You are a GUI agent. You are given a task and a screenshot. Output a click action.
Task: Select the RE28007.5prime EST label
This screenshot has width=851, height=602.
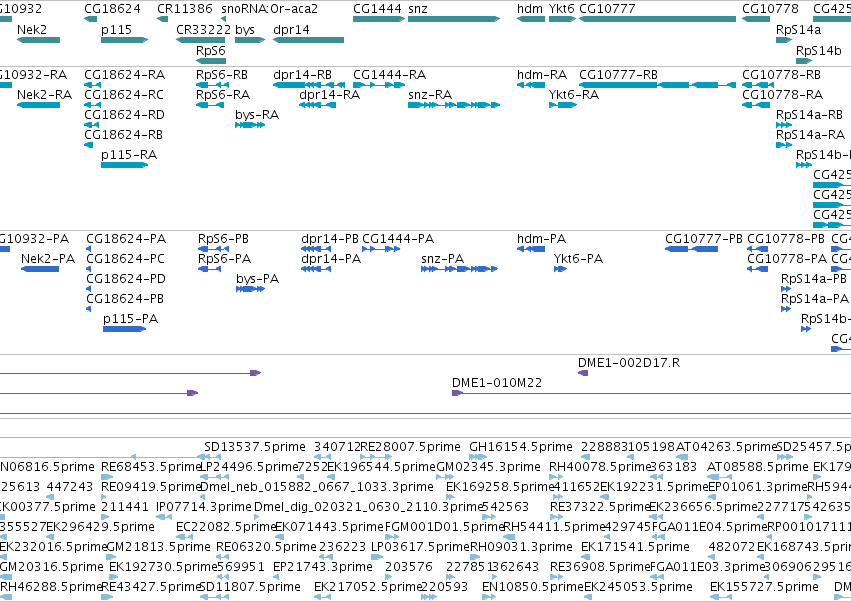[410, 446]
